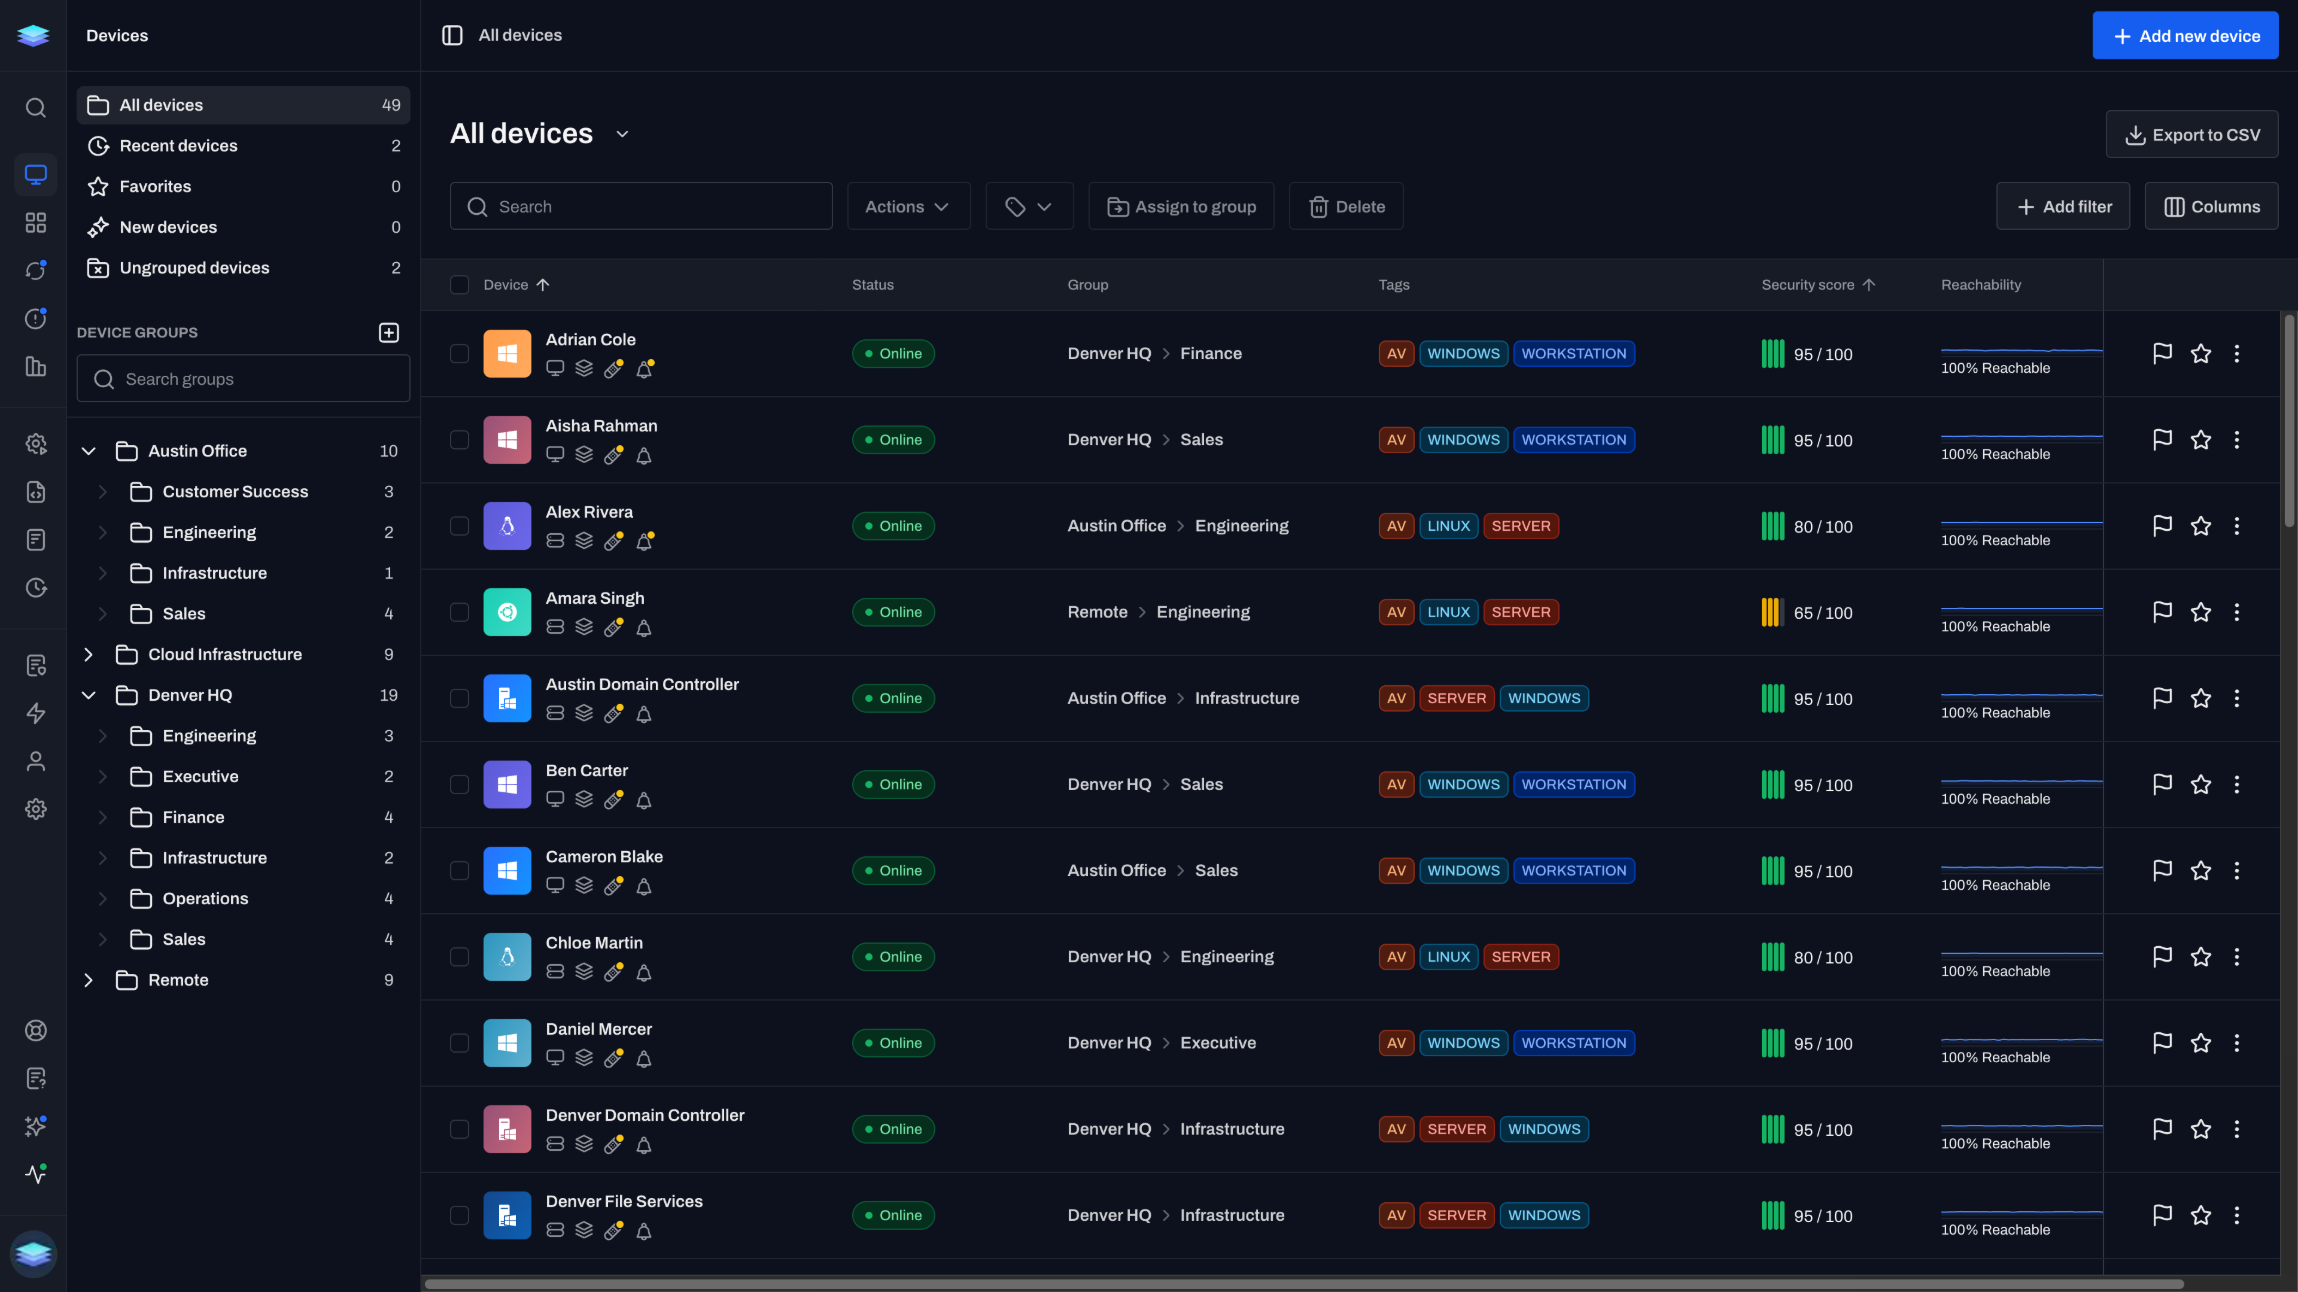Expand the Executive subgroup under Denver HQ
This screenshot has width=2298, height=1292.
pos(102,776)
